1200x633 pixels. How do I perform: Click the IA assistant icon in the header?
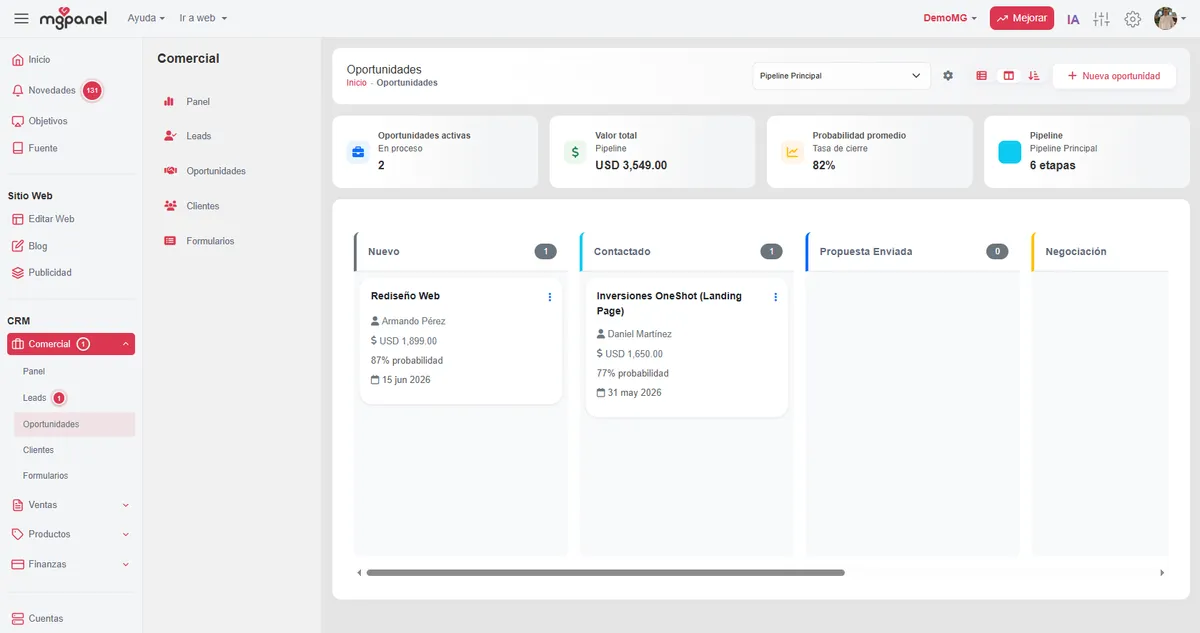point(1073,19)
